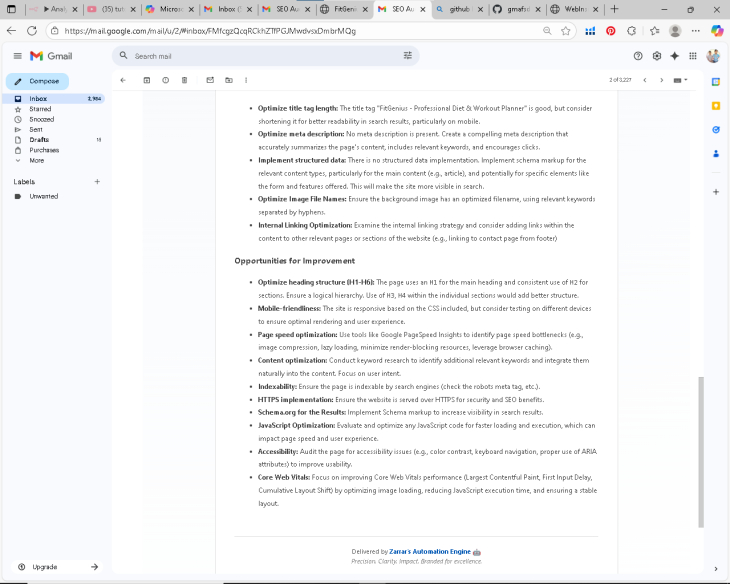Archive the open email
Screen dimensions: 730x584
[x=147, y=80]
